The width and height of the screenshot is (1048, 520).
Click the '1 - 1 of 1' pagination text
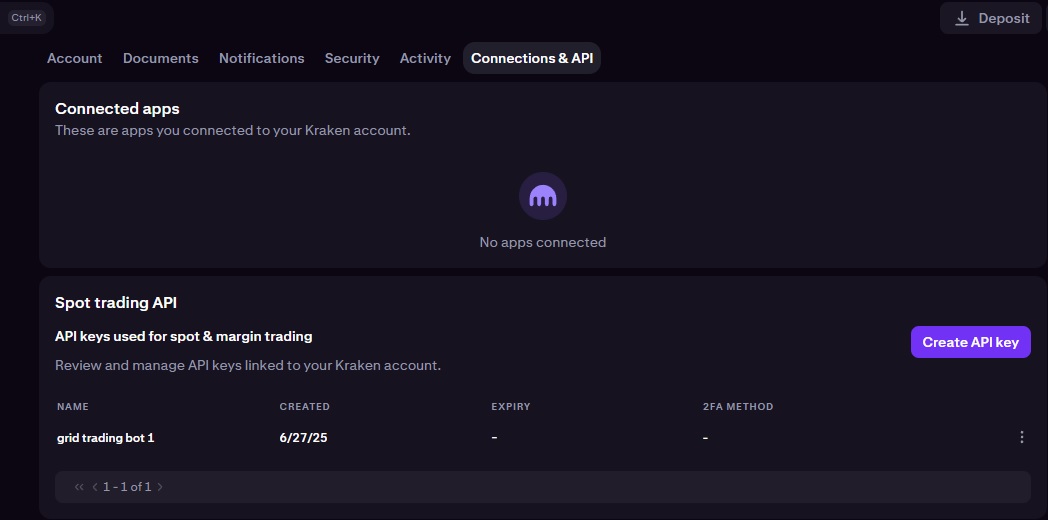(127, 487)
